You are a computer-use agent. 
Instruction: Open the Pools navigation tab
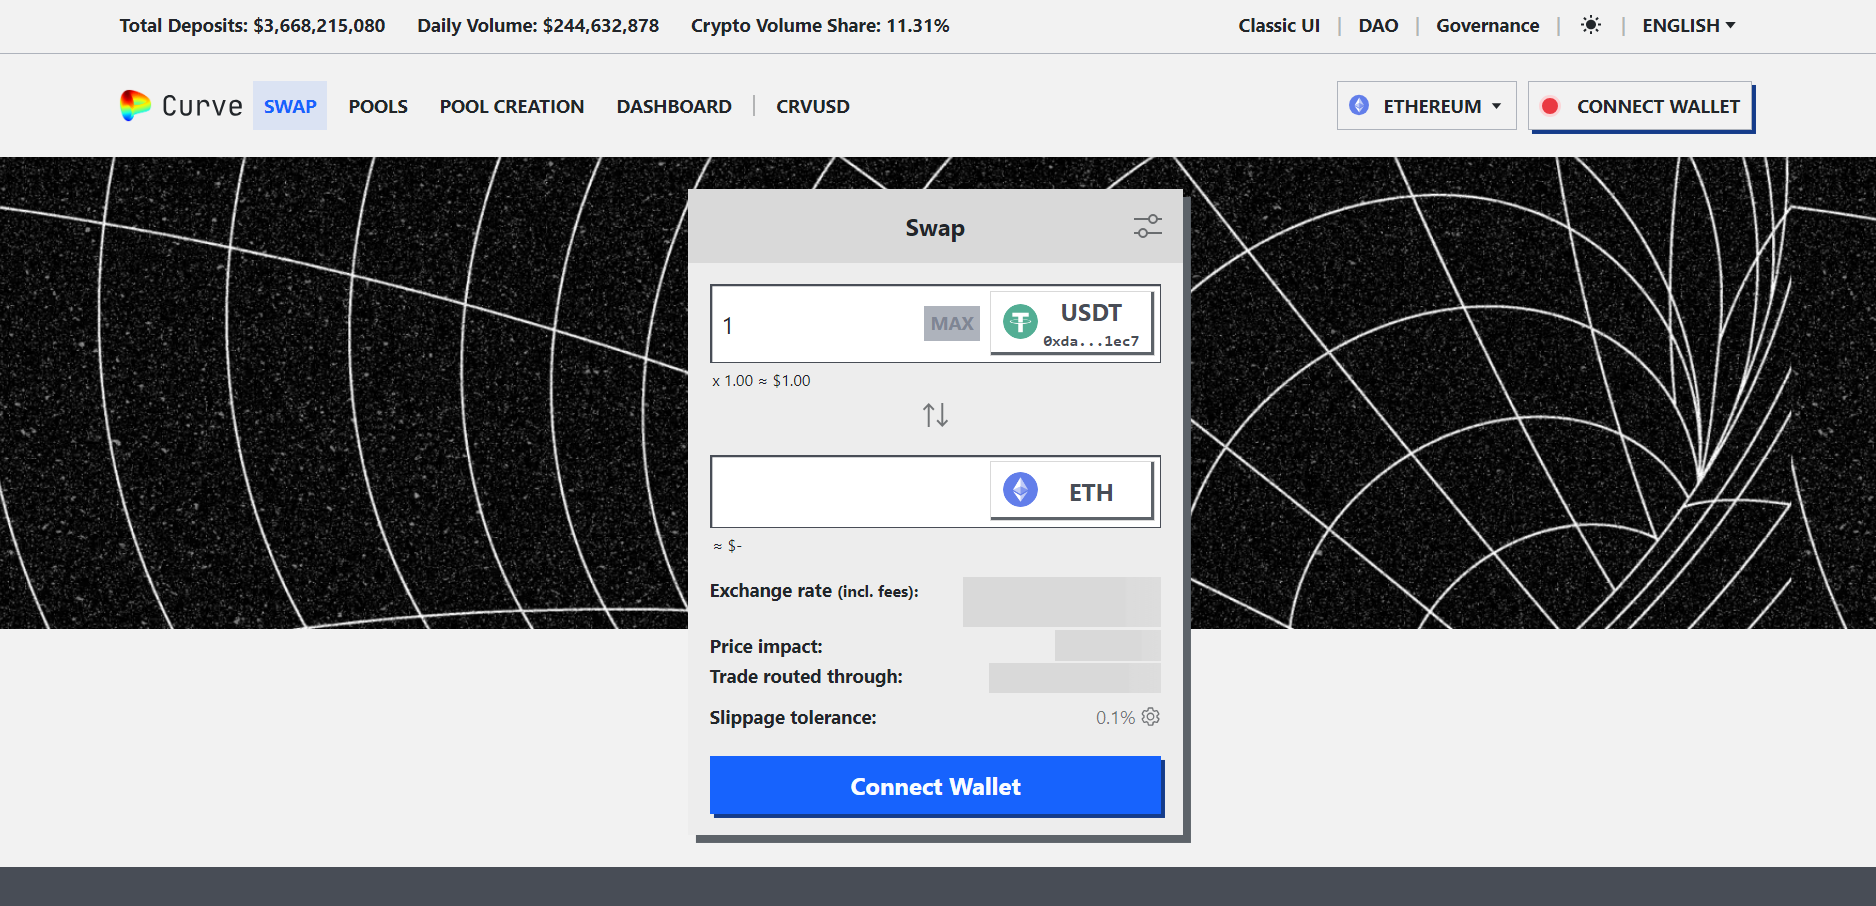(x=378, y=106)
